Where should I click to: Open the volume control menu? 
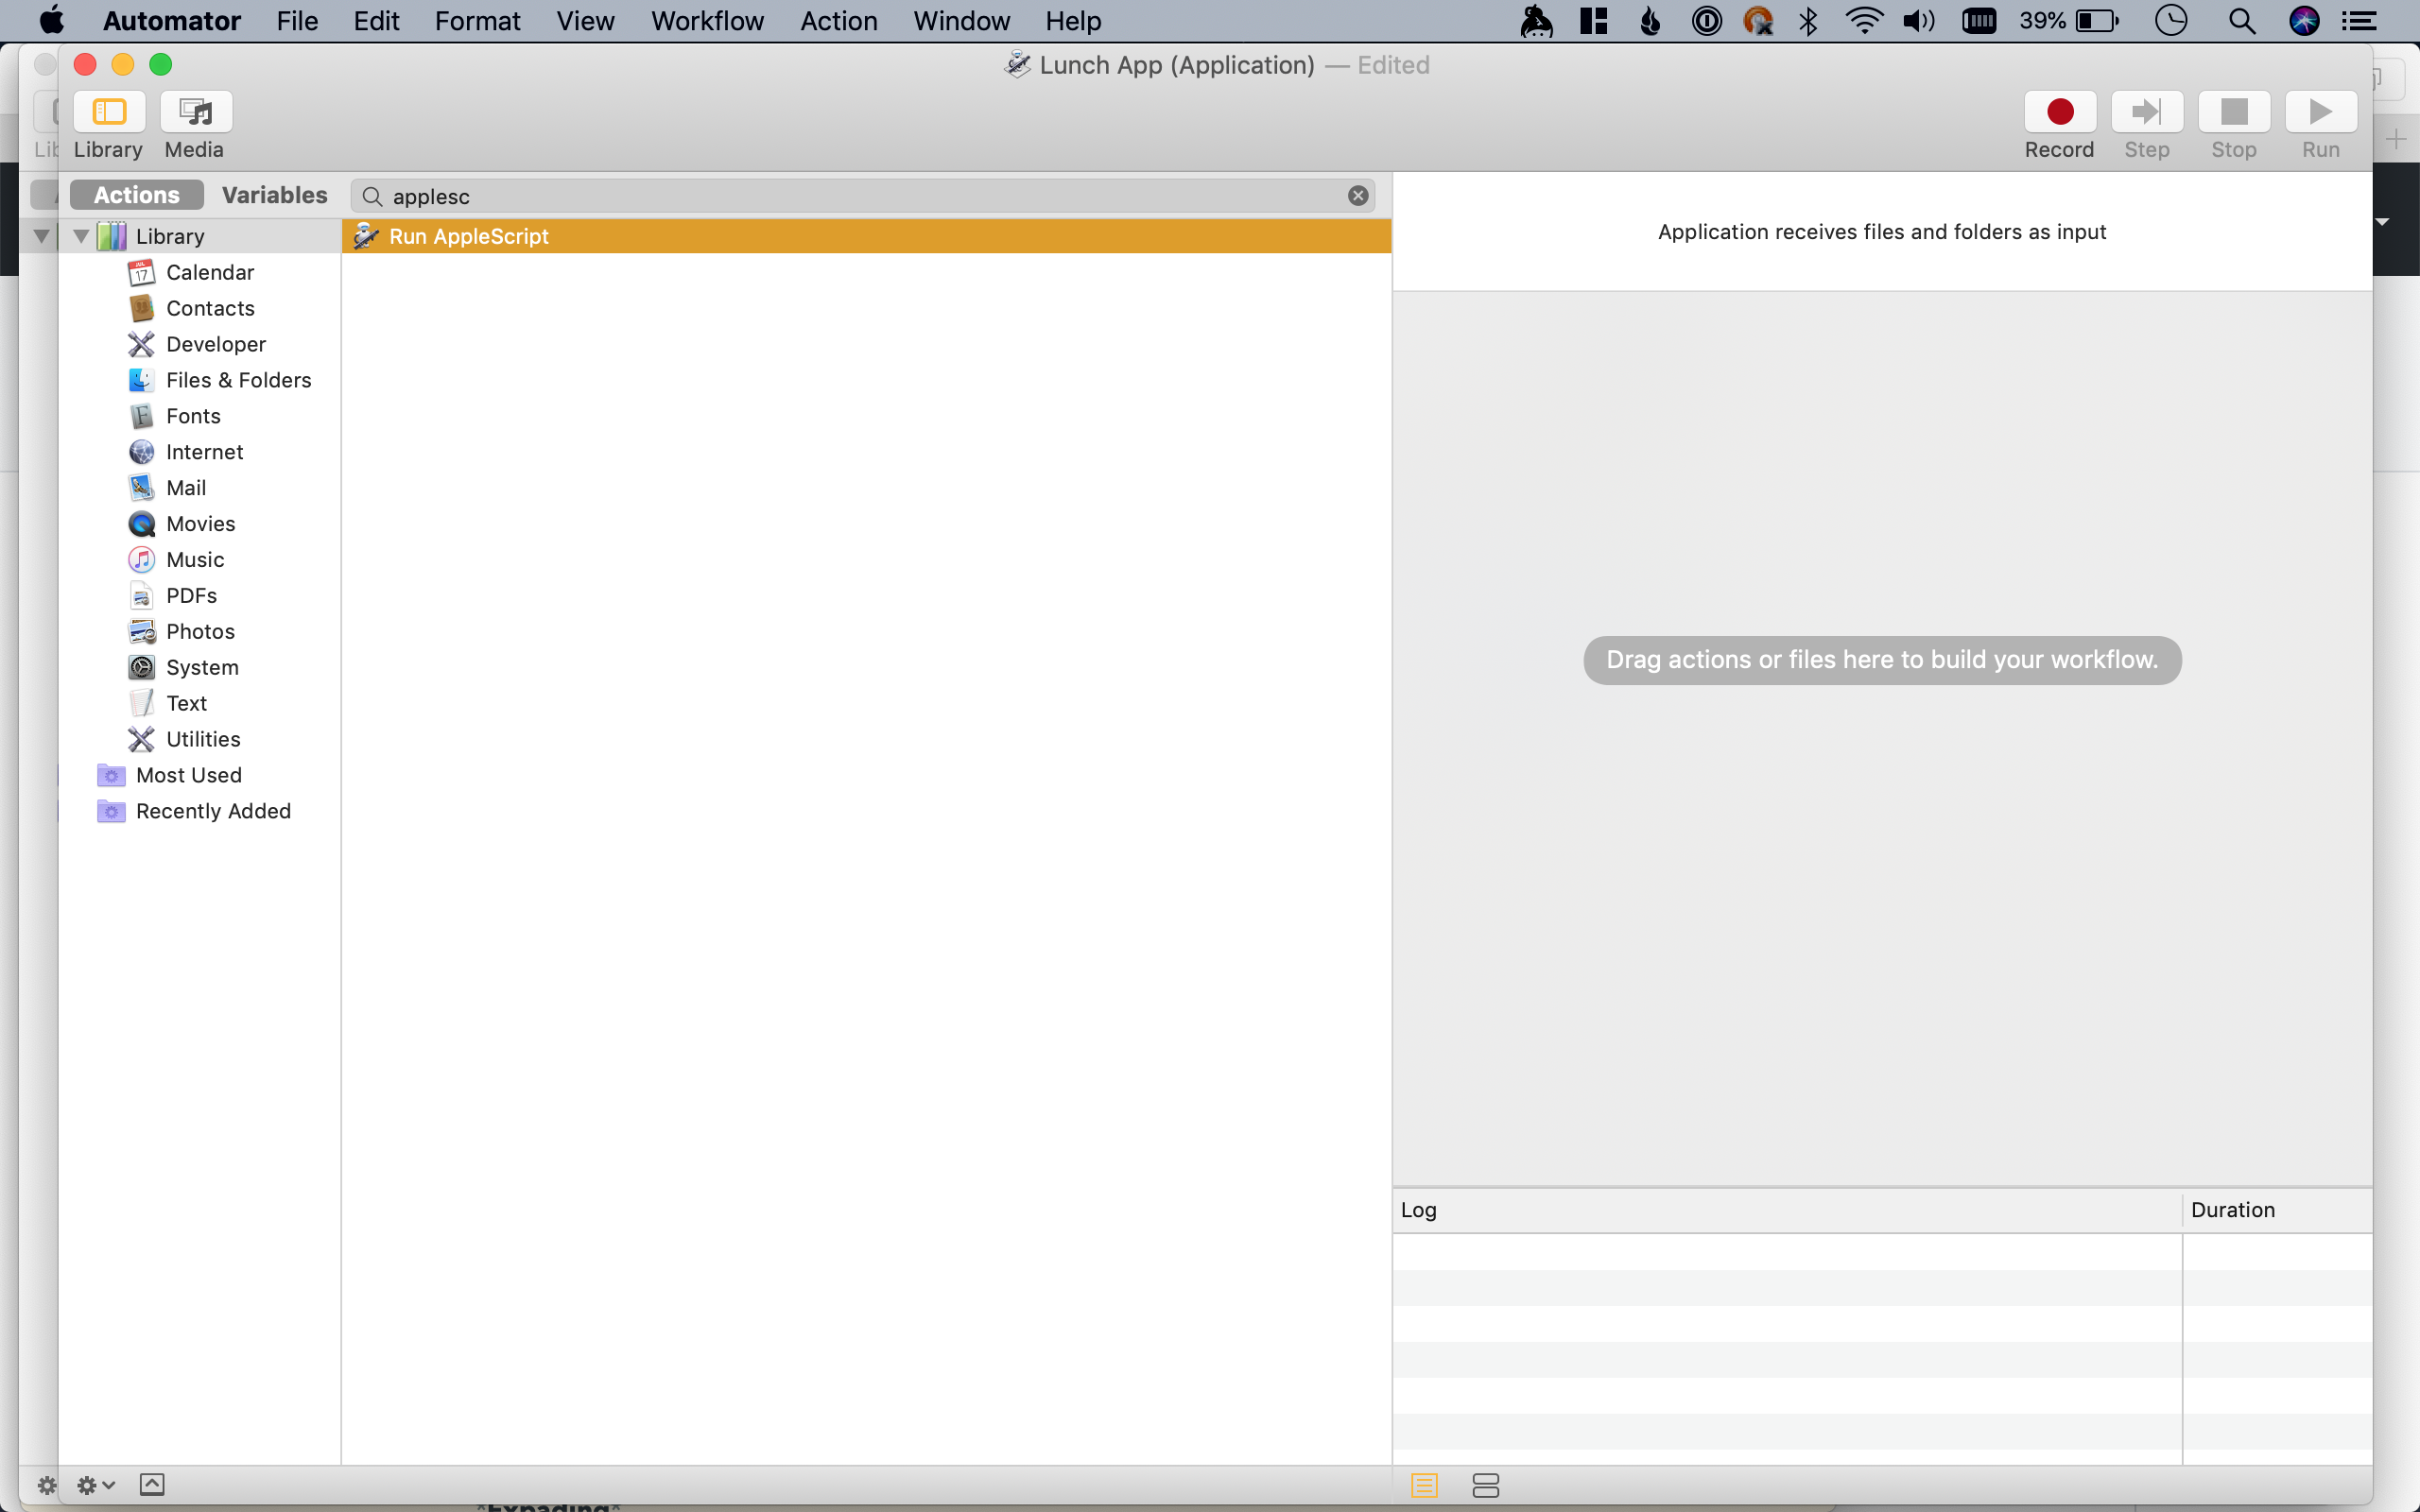click(x=1919, y=21)
